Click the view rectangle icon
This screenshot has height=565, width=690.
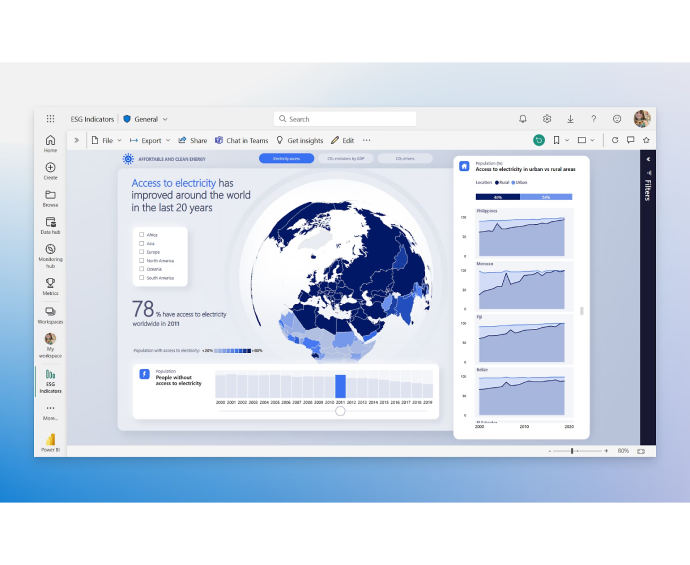click(582, 140)
